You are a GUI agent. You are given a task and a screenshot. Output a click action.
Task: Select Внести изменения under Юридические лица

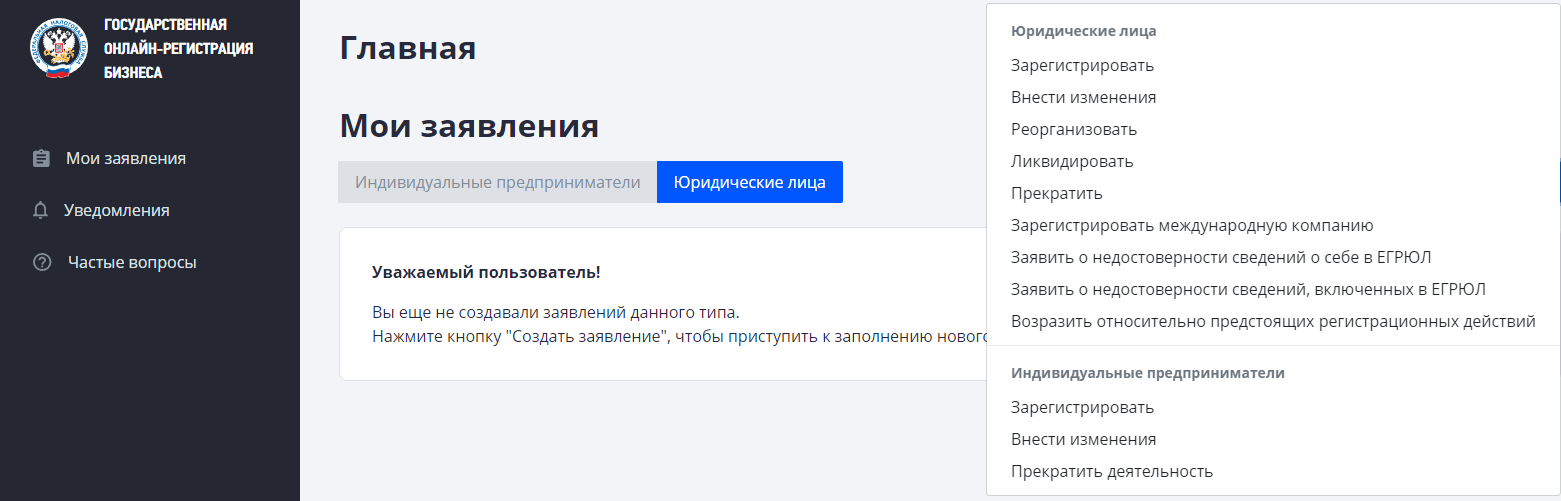coord(1083,97)
